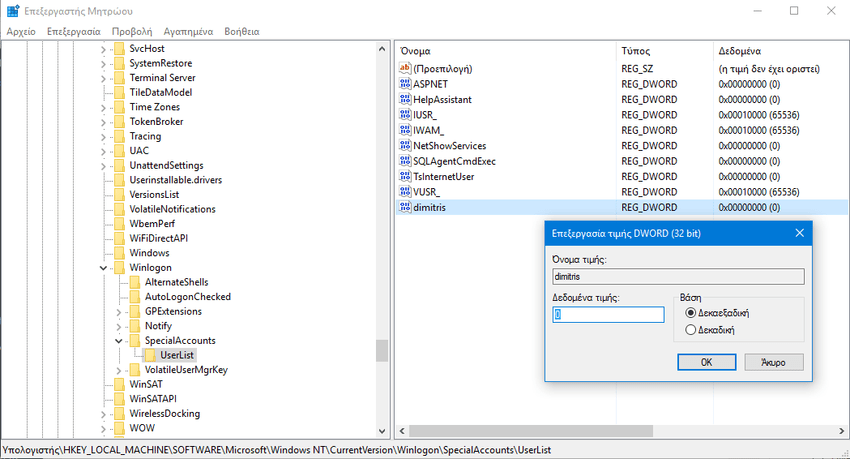Select the Δεκαεξαδική radio button

[691, 313]
